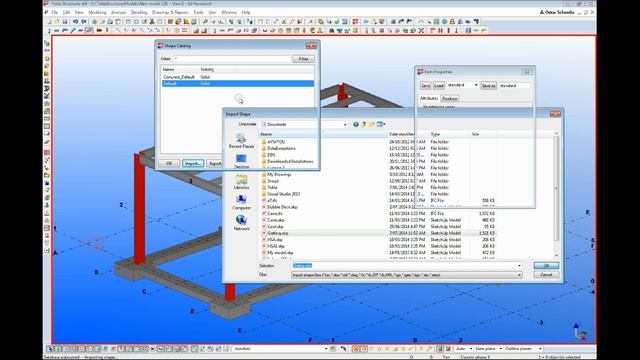Click the Save as button in Item Properties
Image resolution: width=640 pixels, height=360 pixels.
(x=488, y=86)
